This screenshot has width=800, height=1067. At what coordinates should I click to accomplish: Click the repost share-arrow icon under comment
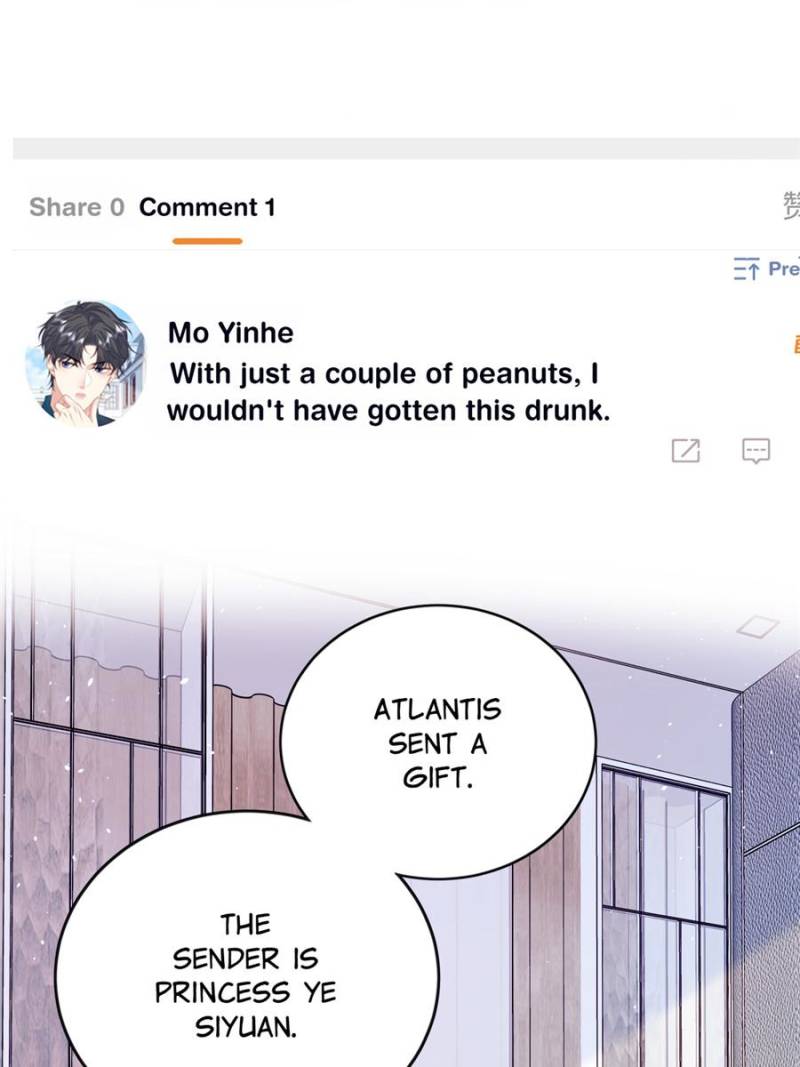tap(686, 450)
